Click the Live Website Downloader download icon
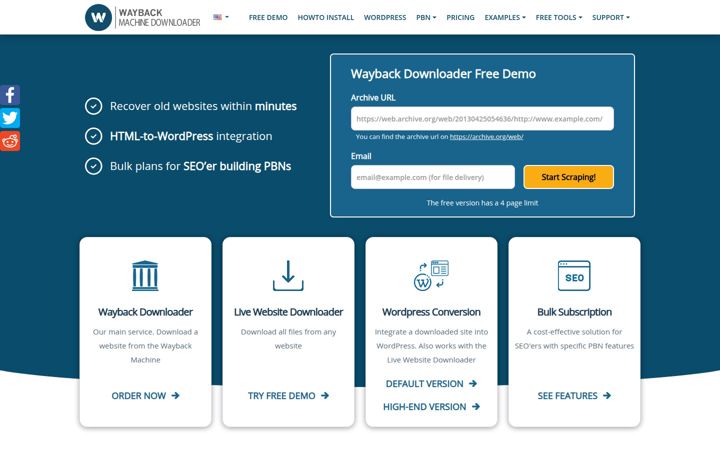This screenshot has height=450, width=720. [288, 276]
